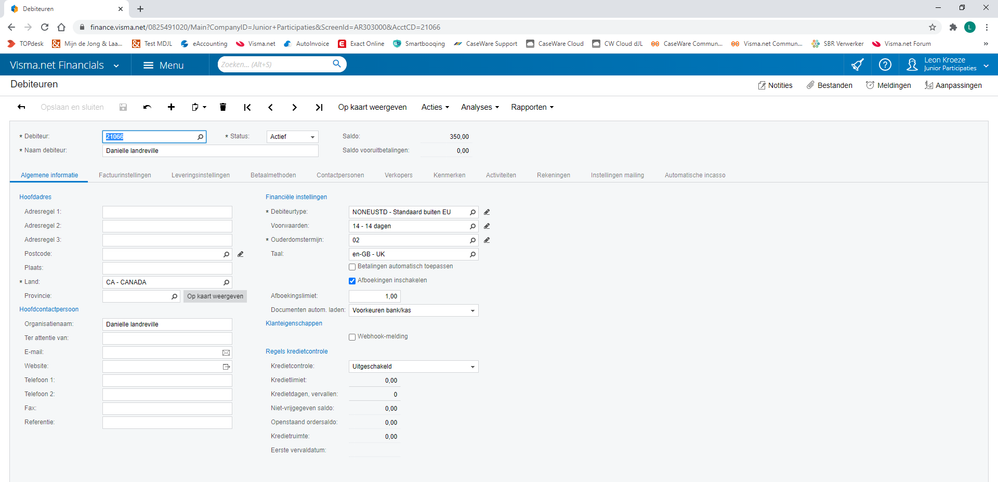This screenshot has width=998, height=482.
Task: Open Notities in the top right
Action: pyautogui.click(x=775, y=85)
